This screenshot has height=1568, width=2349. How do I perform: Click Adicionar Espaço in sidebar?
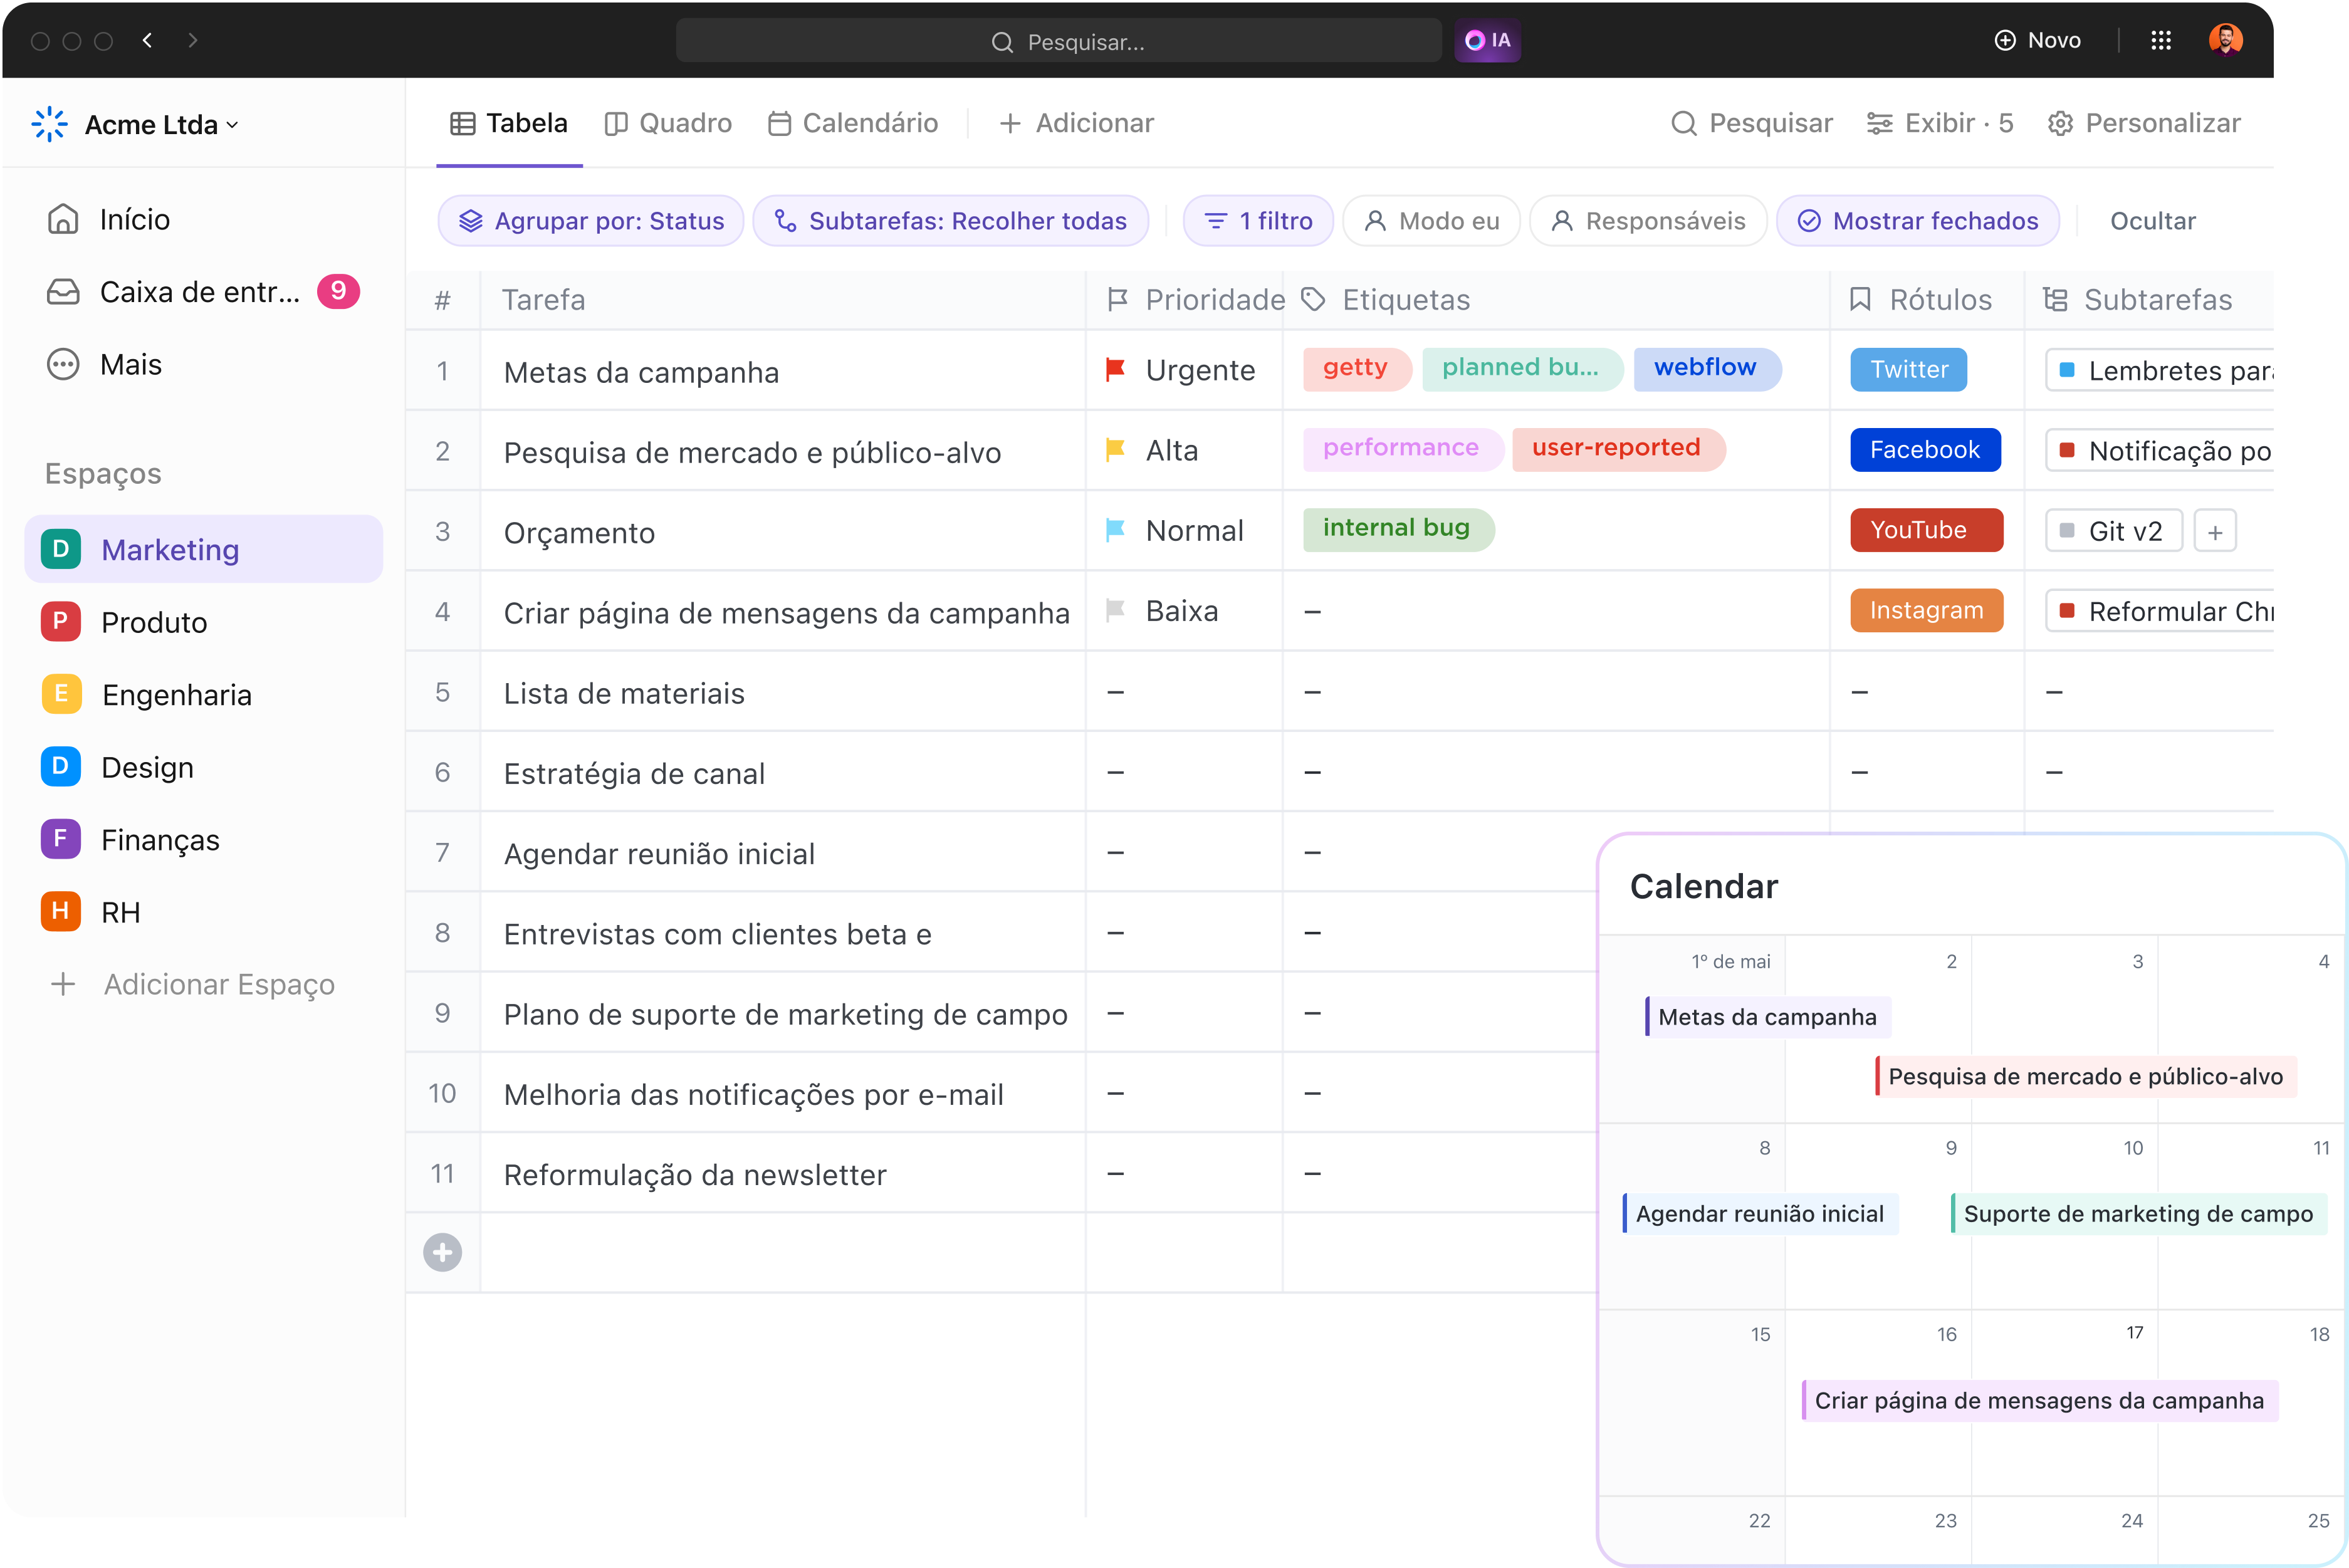(x=192, y=984)
